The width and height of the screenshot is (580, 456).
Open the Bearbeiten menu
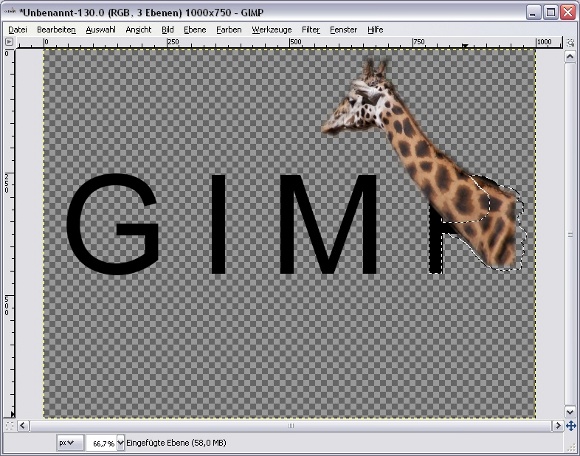pos(56,30)
